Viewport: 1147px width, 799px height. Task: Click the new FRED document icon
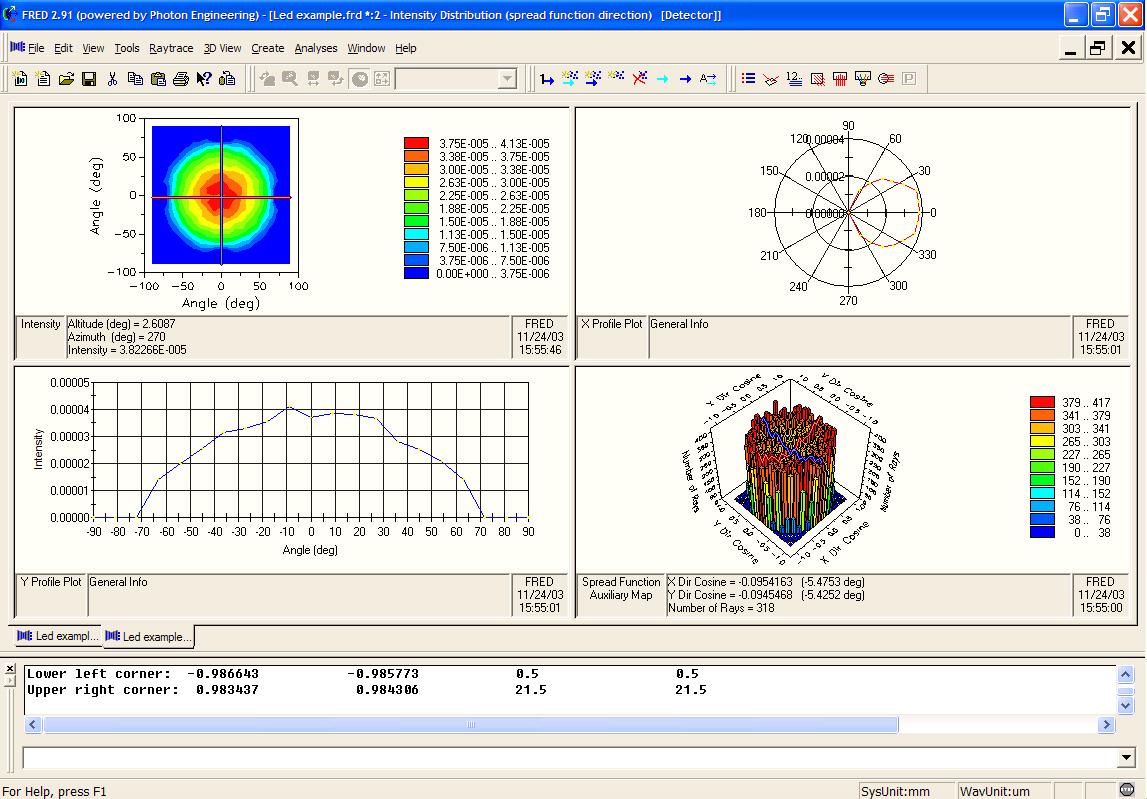[20, 78]
